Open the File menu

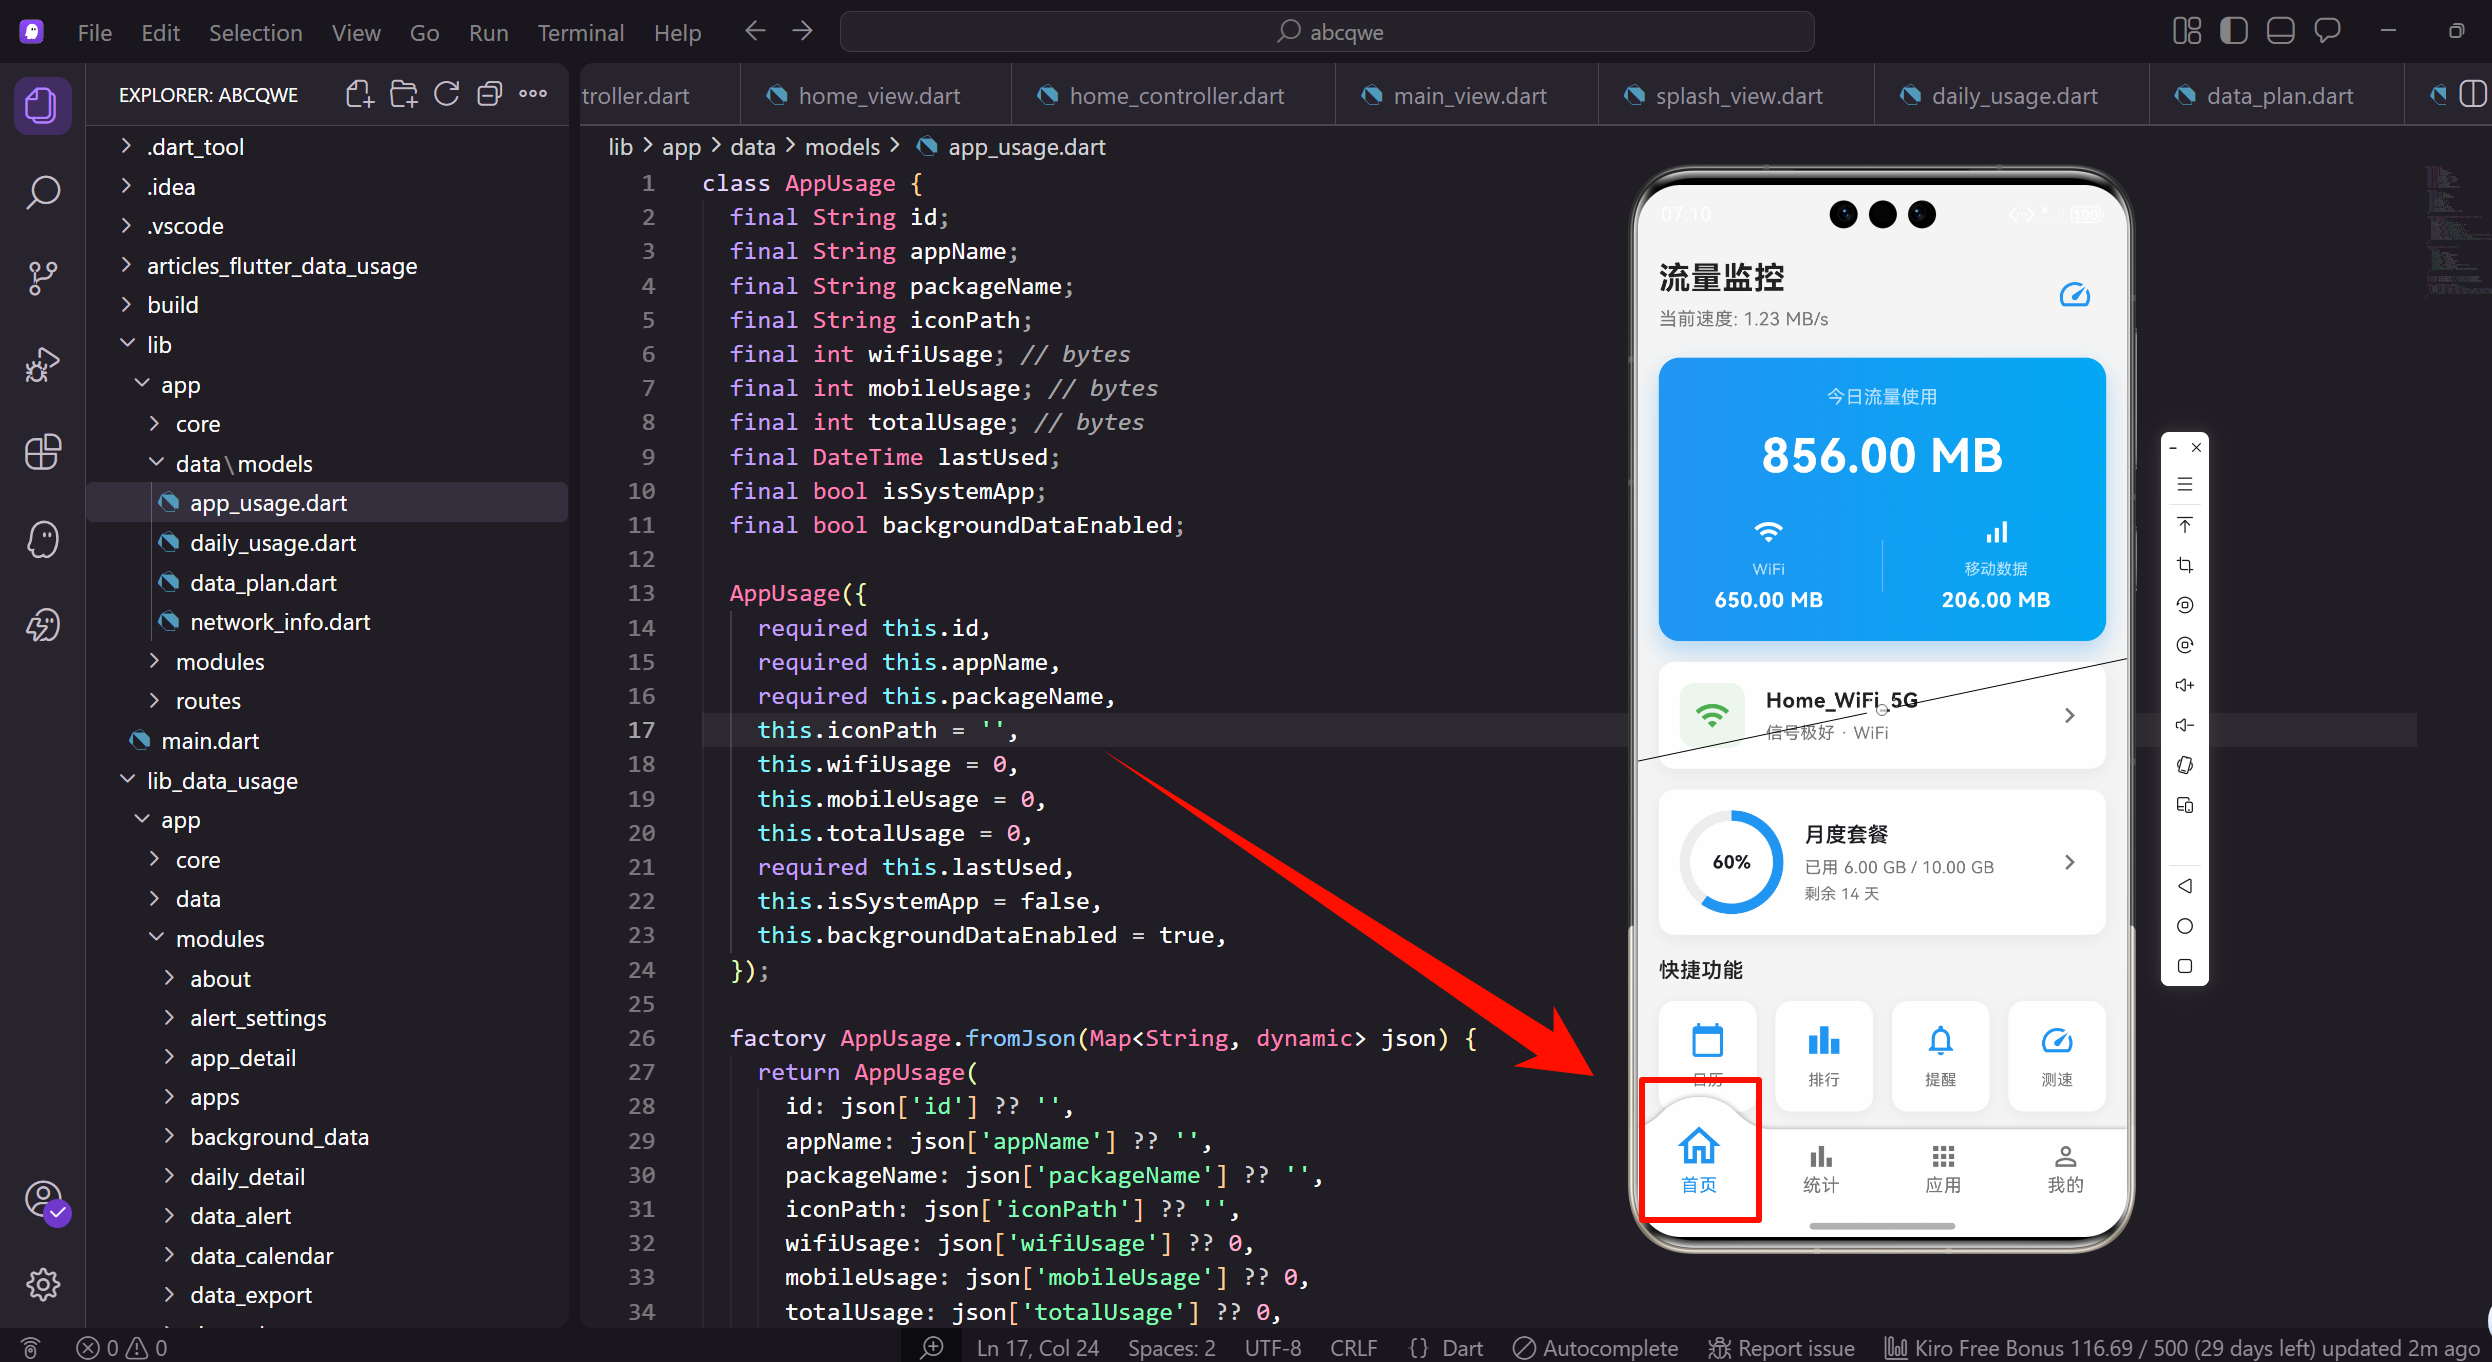pos(95,33)
